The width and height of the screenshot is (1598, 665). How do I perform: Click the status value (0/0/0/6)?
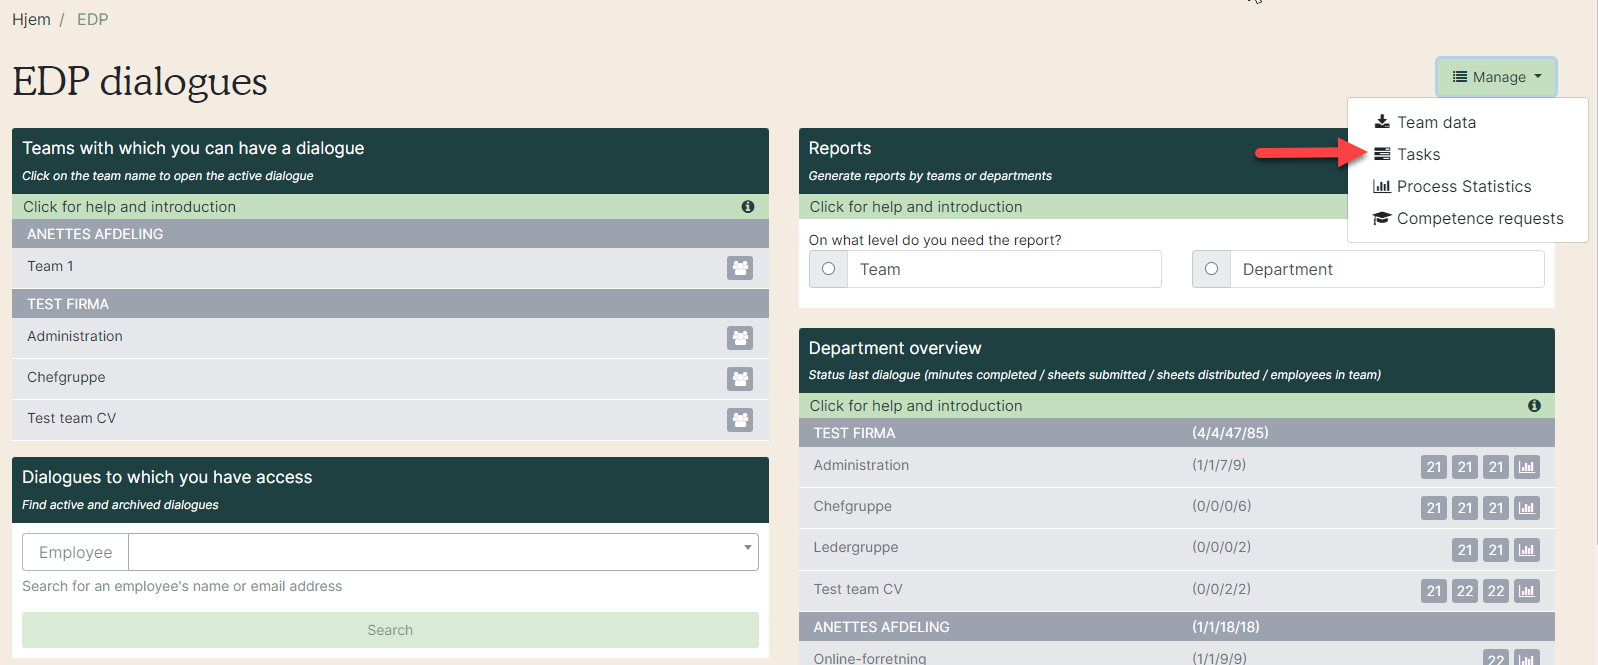(1221, 506)
